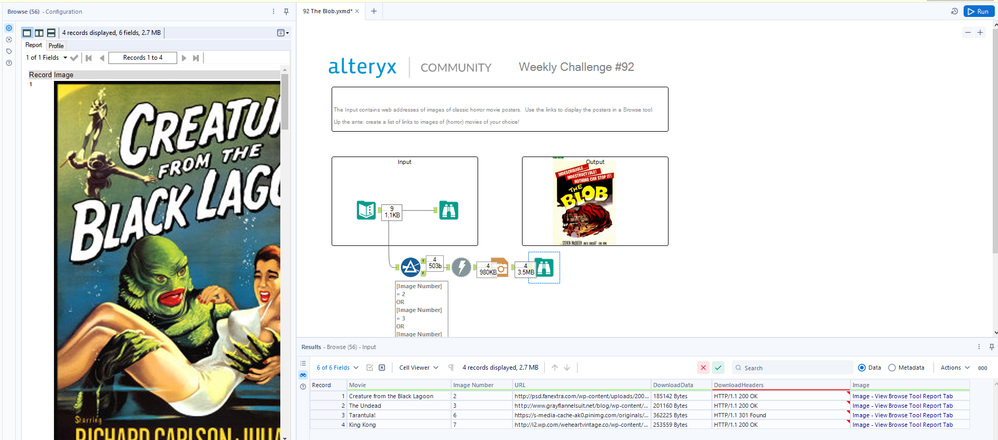Apply field selection checkmark in Browse
The image size is (998, 440).
pyautogui.click(x=74, y=58)
